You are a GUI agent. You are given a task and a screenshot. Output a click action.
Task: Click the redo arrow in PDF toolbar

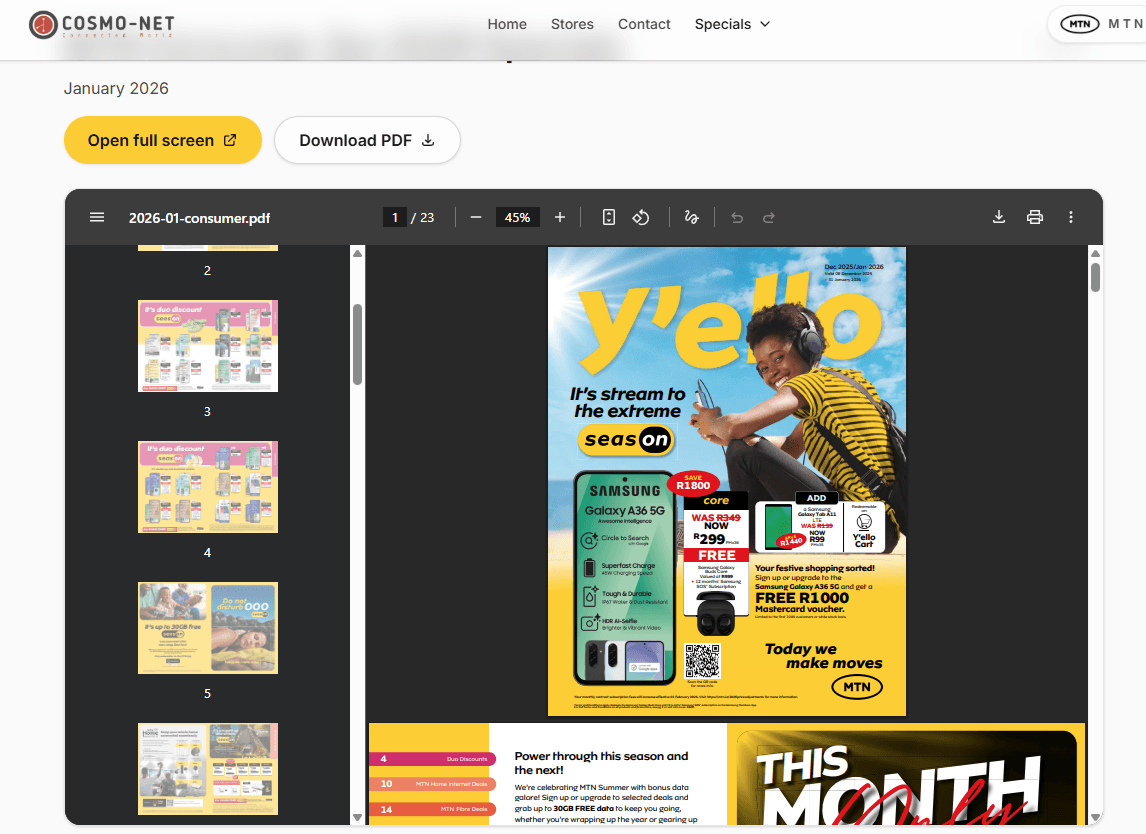tap(769, 217)
